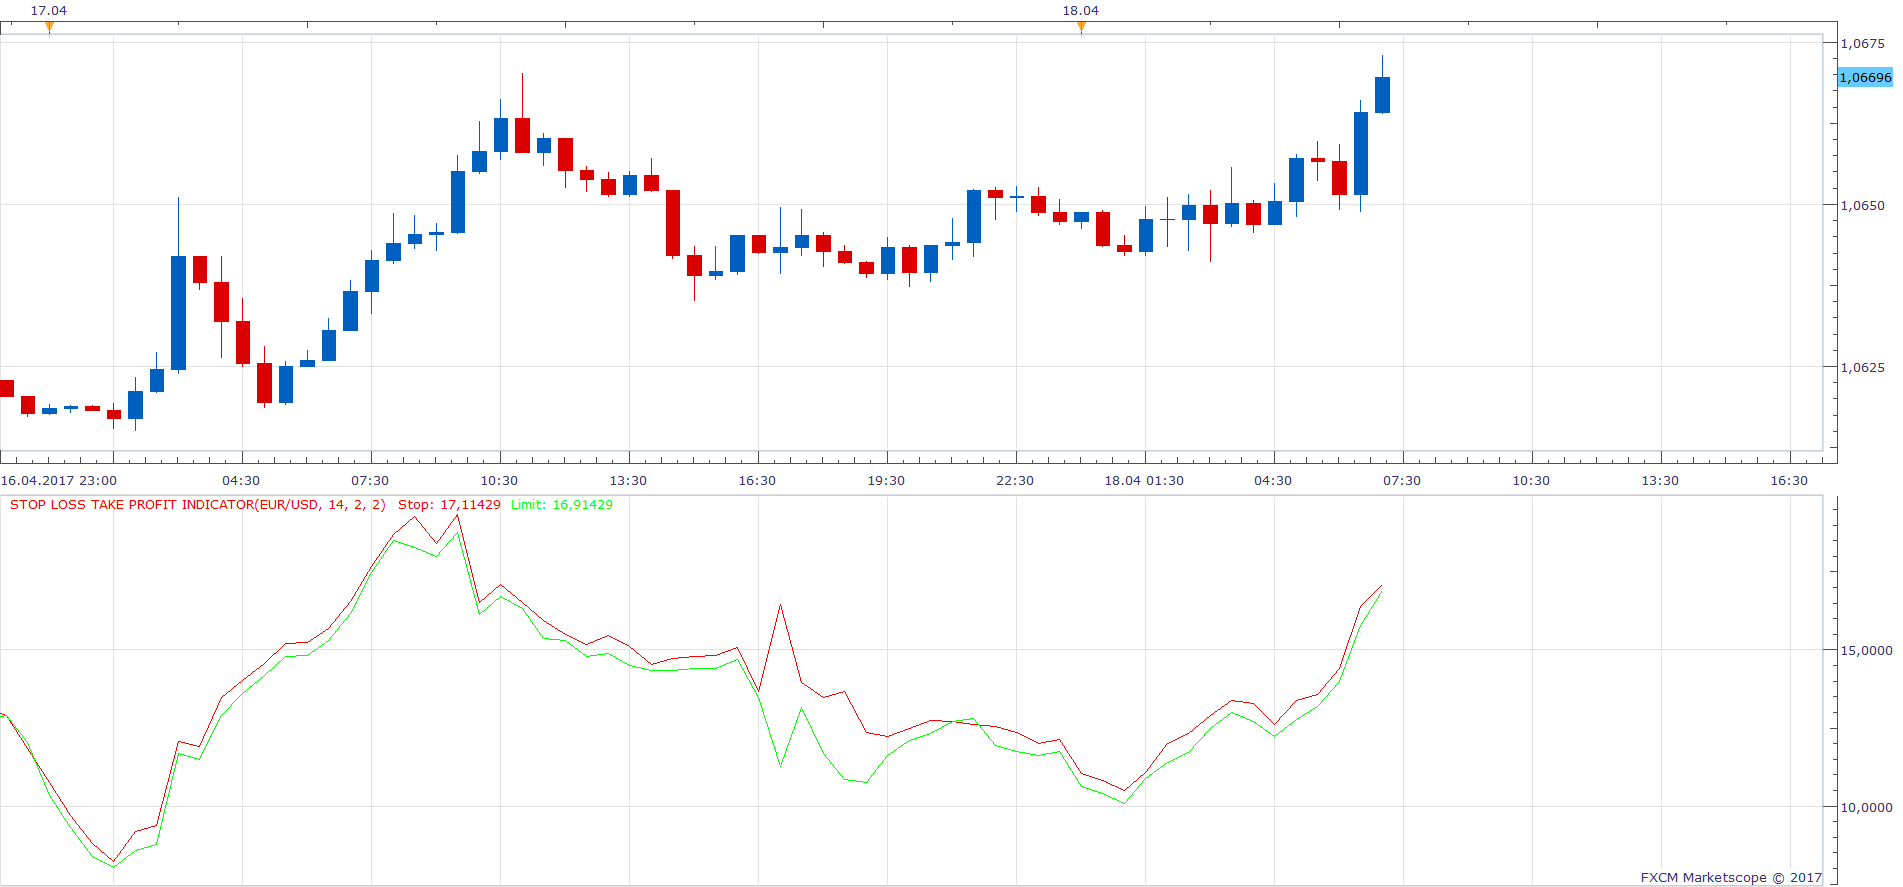Click the Stop: 17,11429 value label
1903x887 pixels.
pyautogui.click(x=449, y=505)
